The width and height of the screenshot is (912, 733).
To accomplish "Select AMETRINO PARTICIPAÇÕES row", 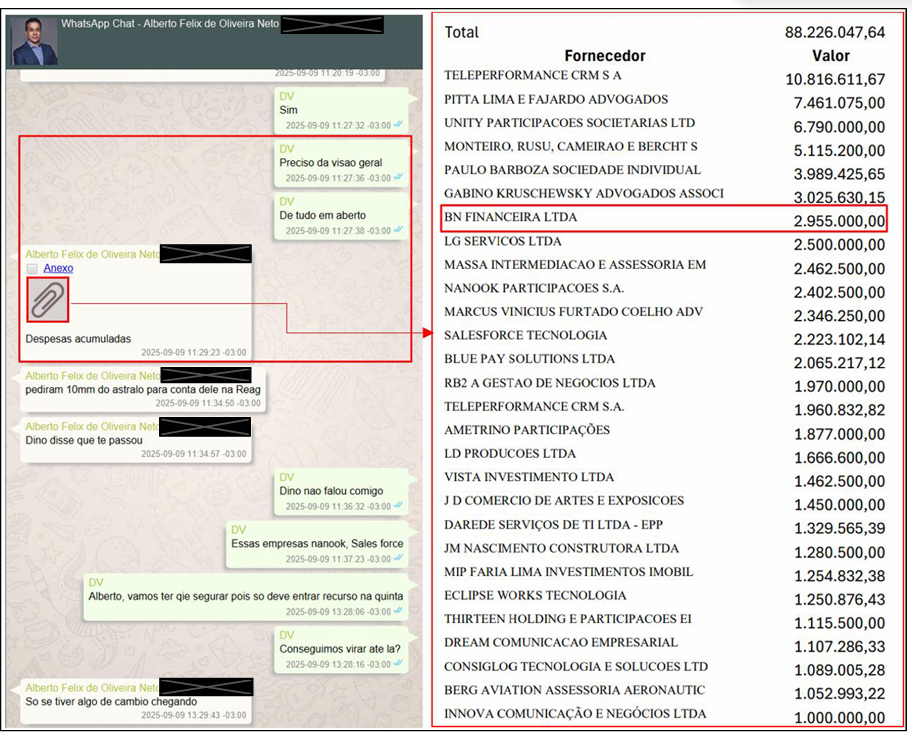I will coord(664,431).
